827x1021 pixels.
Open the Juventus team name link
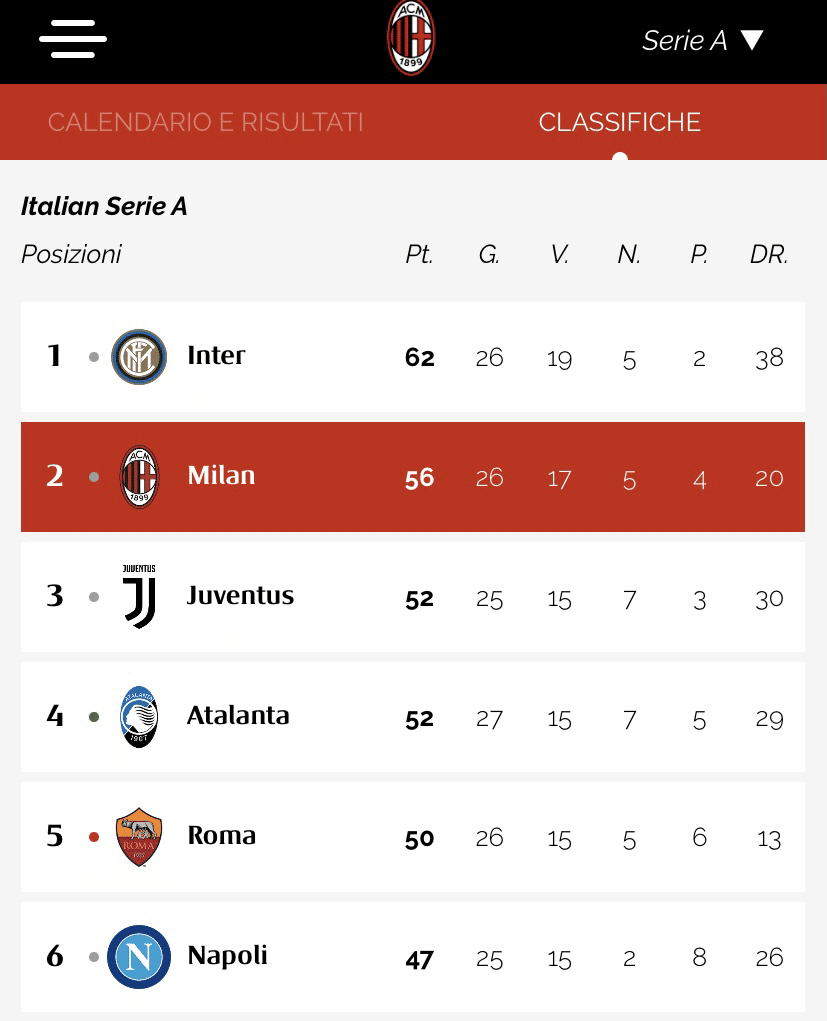pos(240,595)
